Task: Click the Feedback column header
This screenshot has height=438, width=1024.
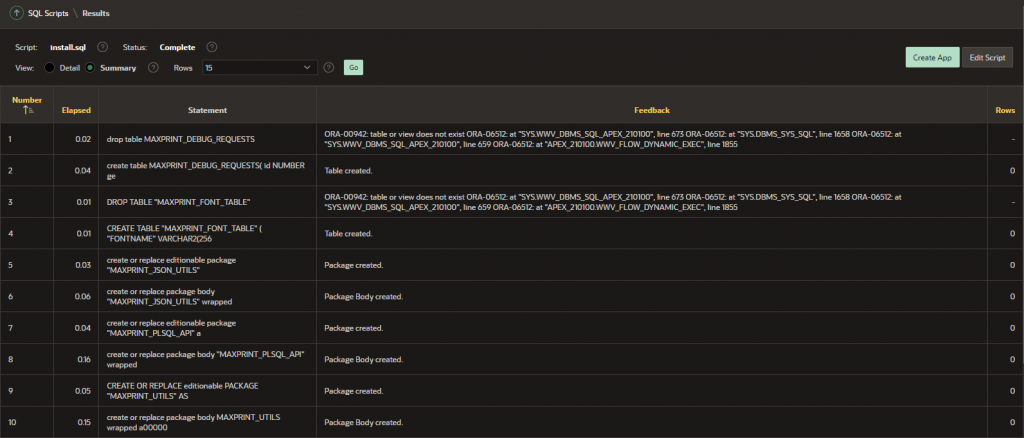Action: (651, 109)
